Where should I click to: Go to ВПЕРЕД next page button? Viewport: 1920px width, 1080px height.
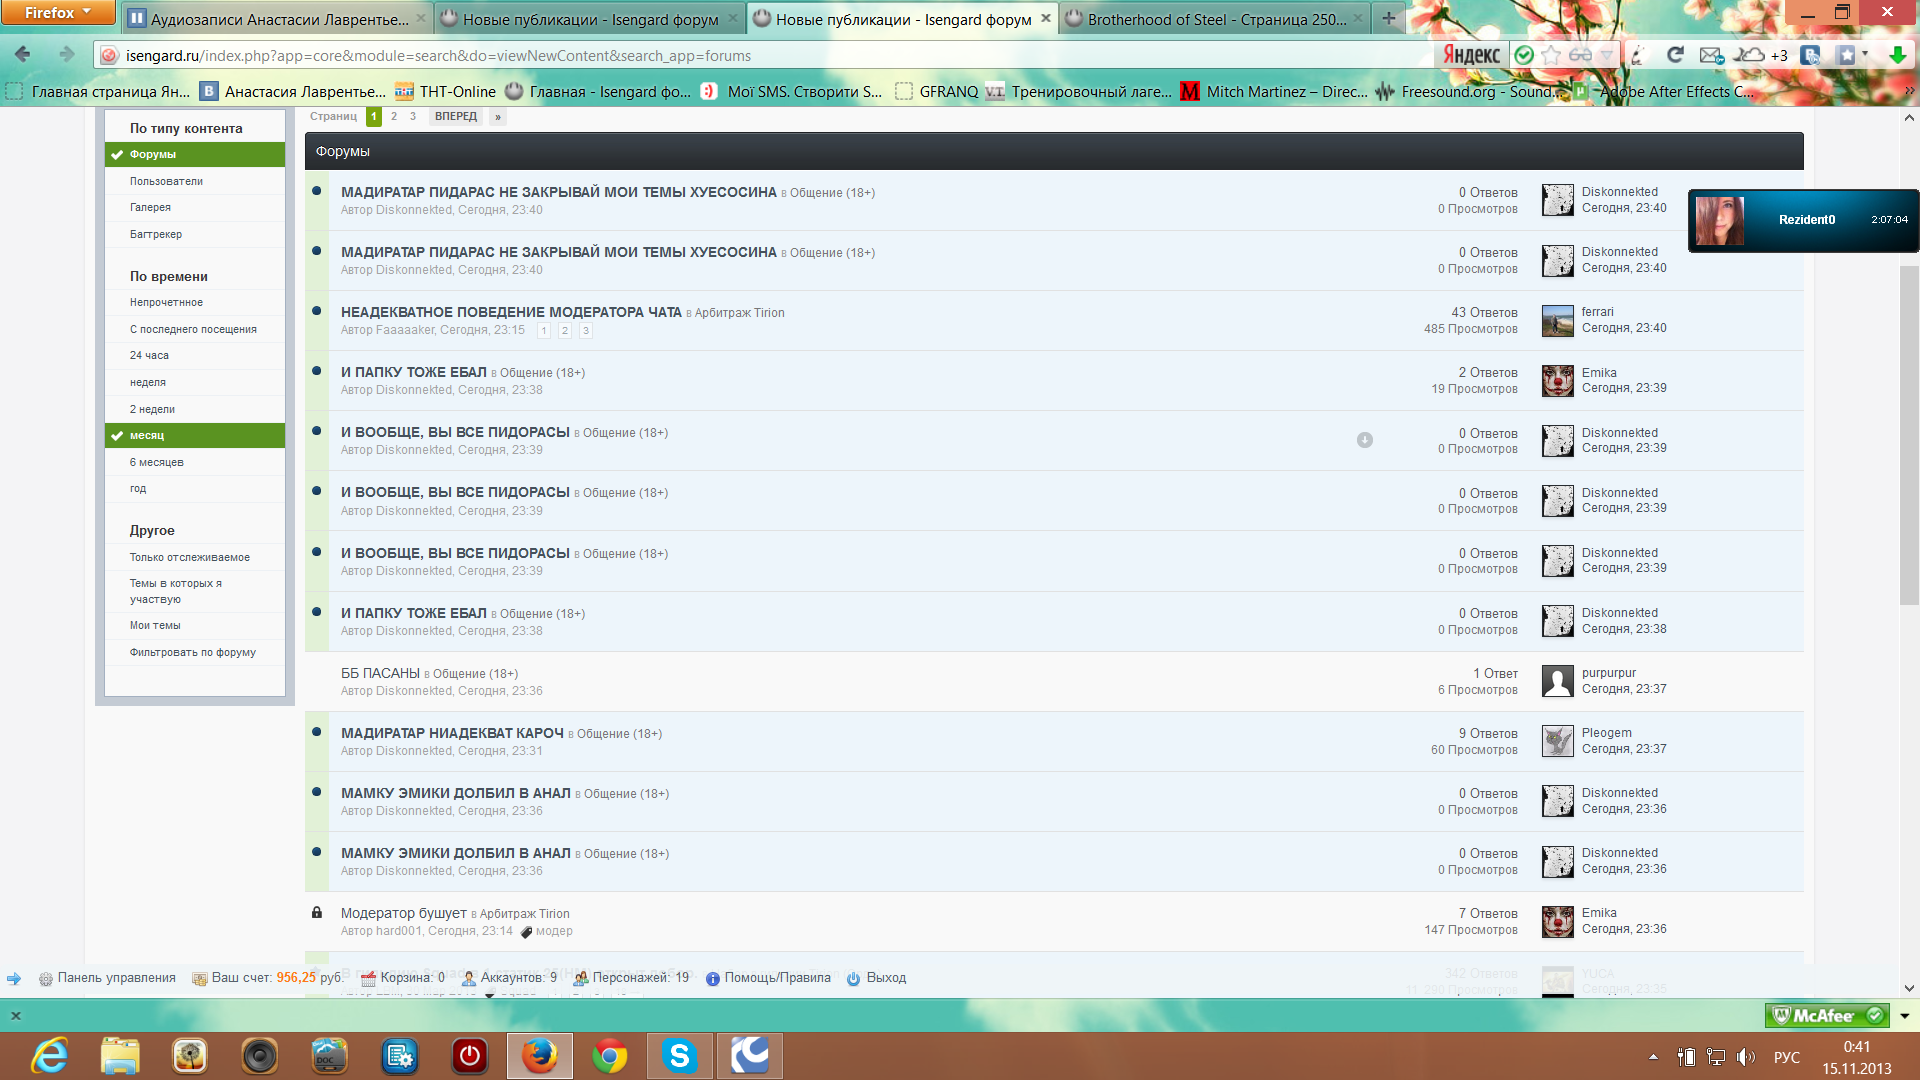click(x=456, y=117)
